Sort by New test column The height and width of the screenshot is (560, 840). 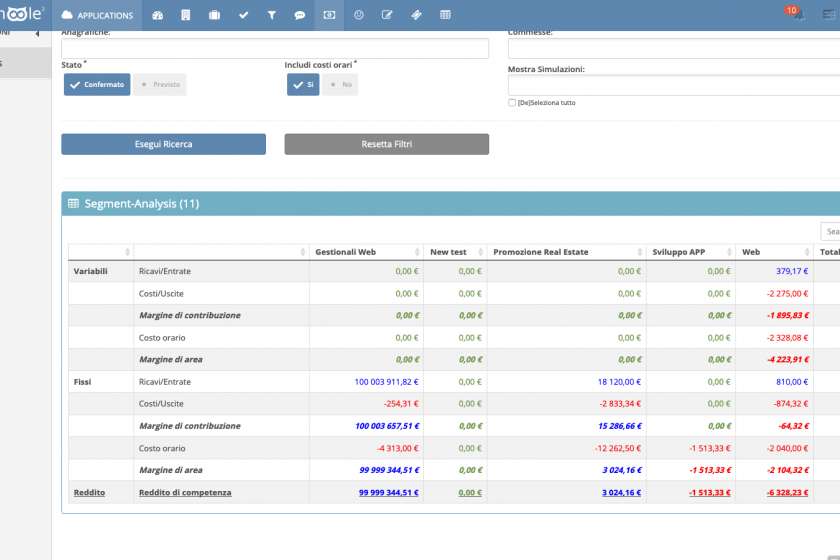tap(455, 252)
